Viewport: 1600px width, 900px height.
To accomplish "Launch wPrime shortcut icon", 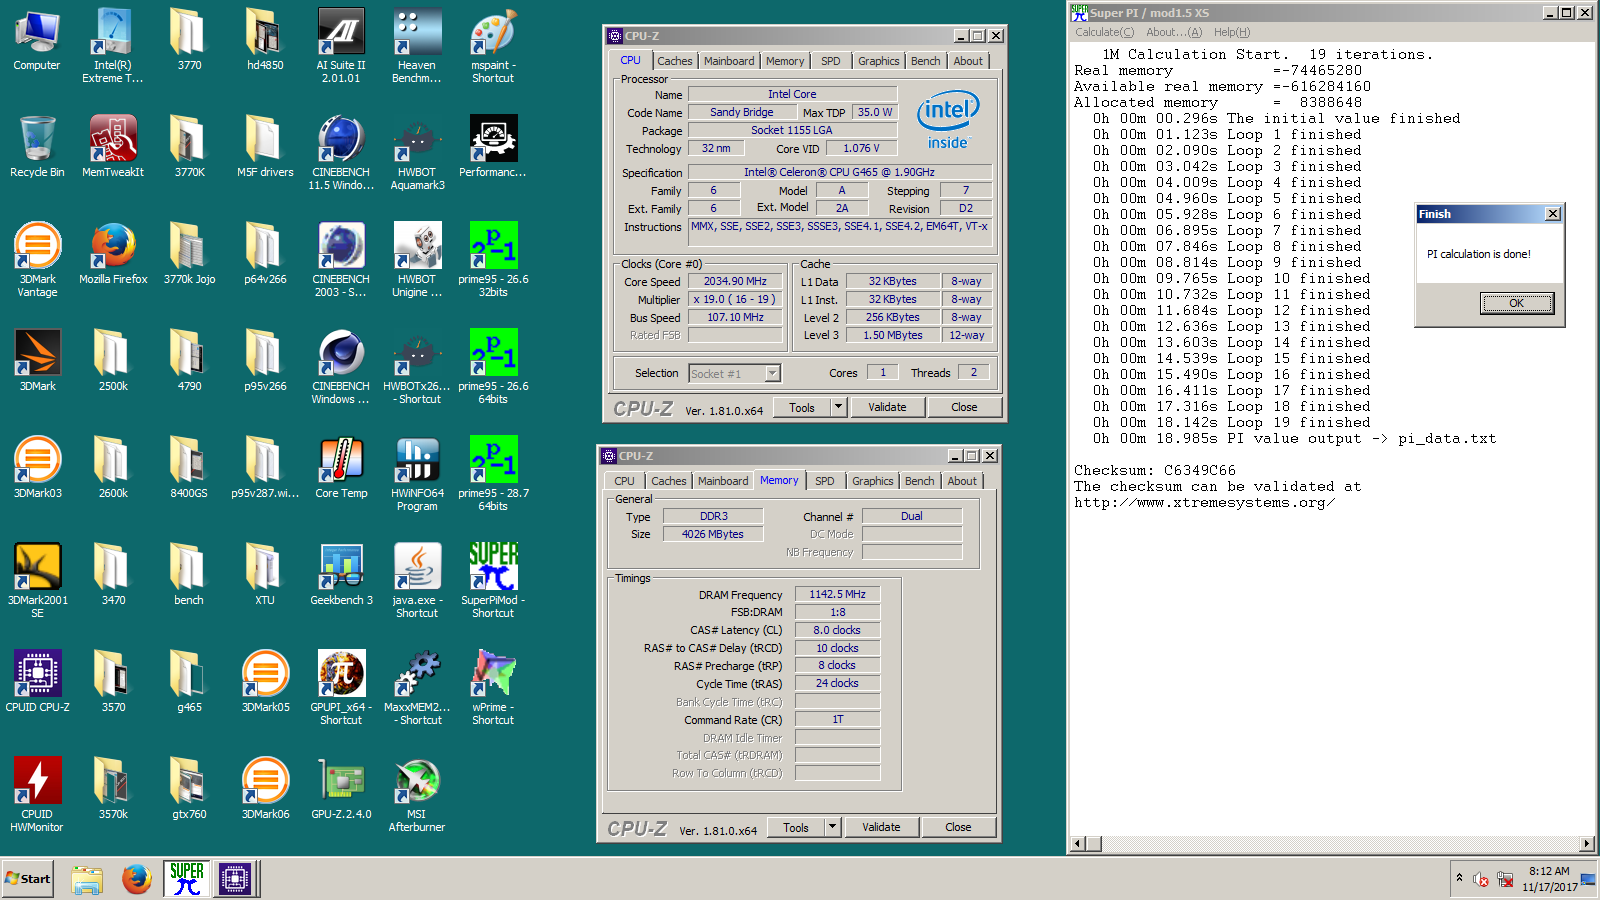I will (493, 687).
